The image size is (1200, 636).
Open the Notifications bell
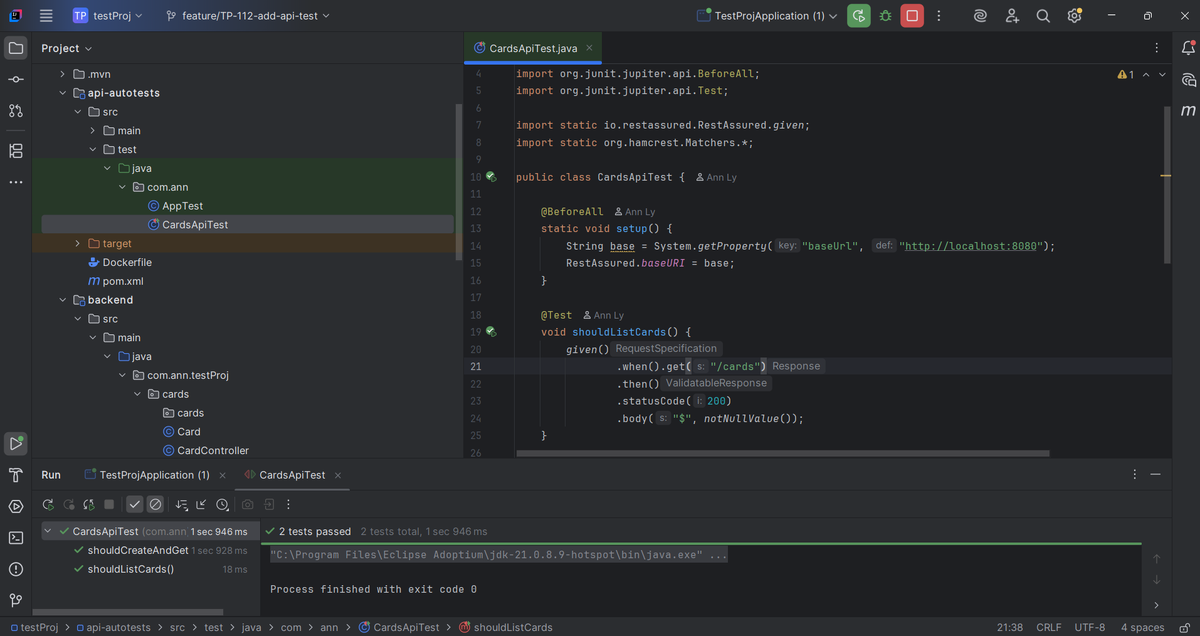(1188, 48)
